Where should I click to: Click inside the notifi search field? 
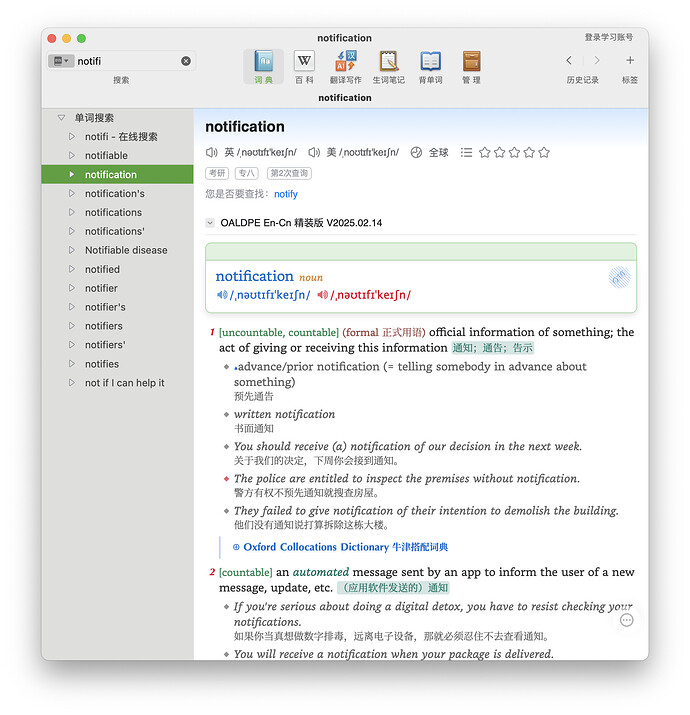[128, 61]
